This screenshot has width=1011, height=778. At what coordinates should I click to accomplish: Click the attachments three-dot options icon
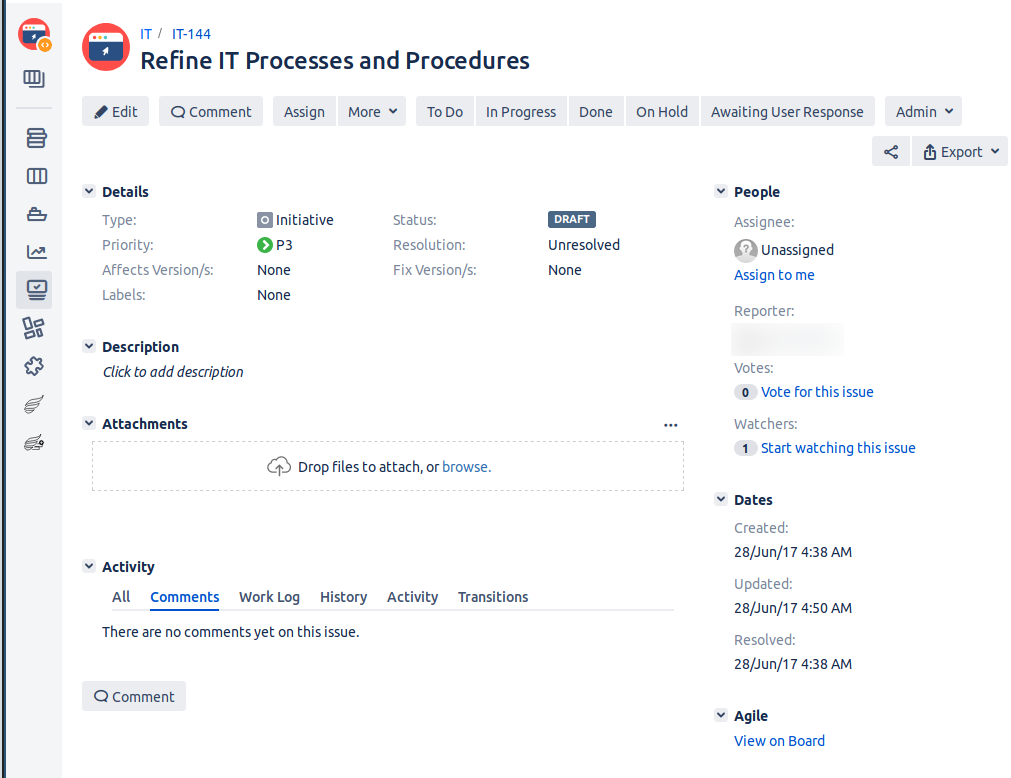670,425
